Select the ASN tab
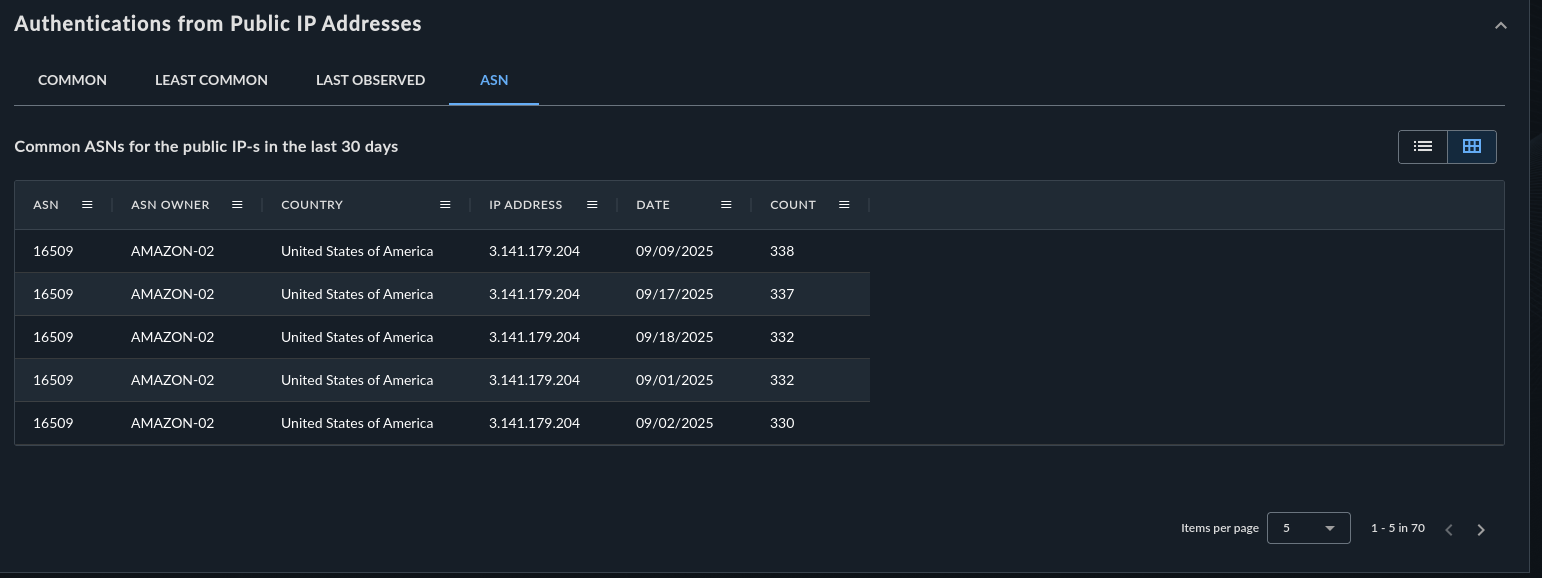Image resolution: width=1542 pixels, height=578 pixels. click(x=494, y=80)
